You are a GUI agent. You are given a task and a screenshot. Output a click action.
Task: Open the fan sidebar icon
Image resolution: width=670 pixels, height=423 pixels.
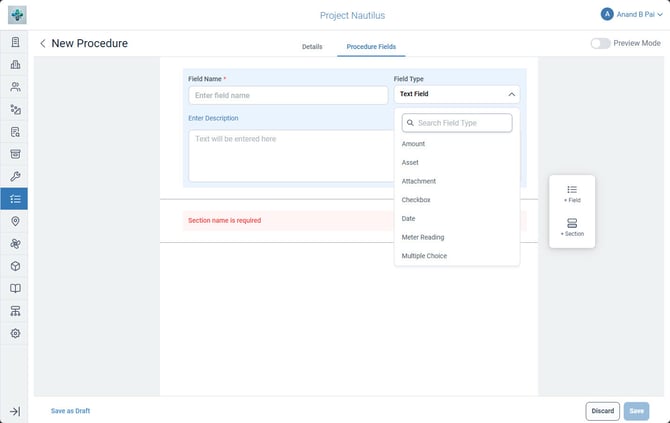[15, 244]
